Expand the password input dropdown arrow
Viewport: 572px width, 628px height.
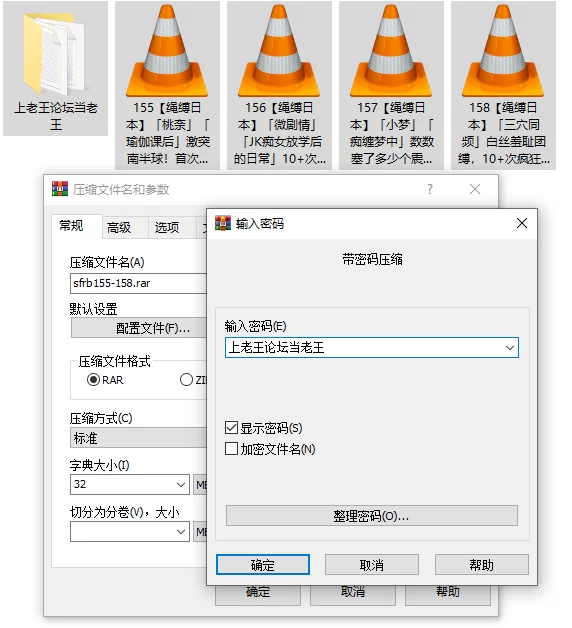510,348
